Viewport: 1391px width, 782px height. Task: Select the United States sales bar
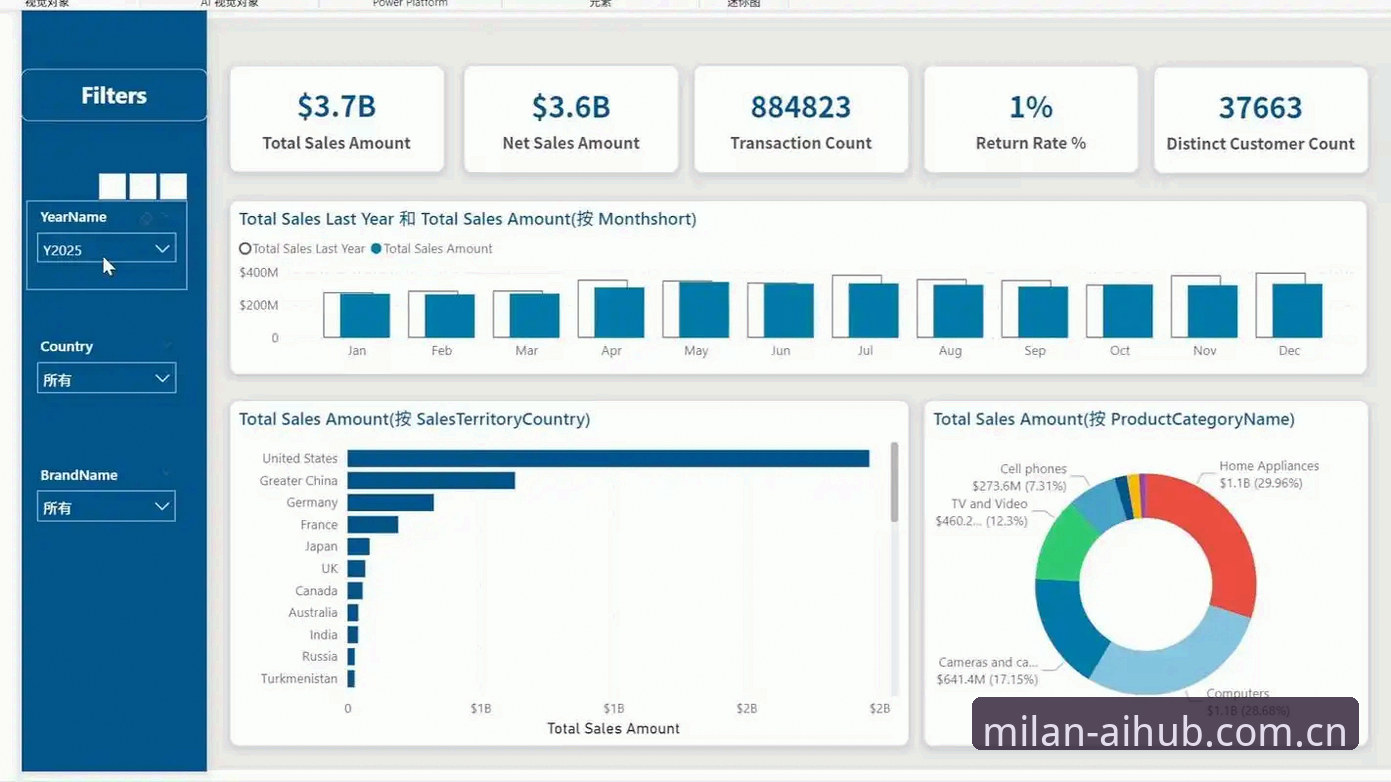coord(608,458)
